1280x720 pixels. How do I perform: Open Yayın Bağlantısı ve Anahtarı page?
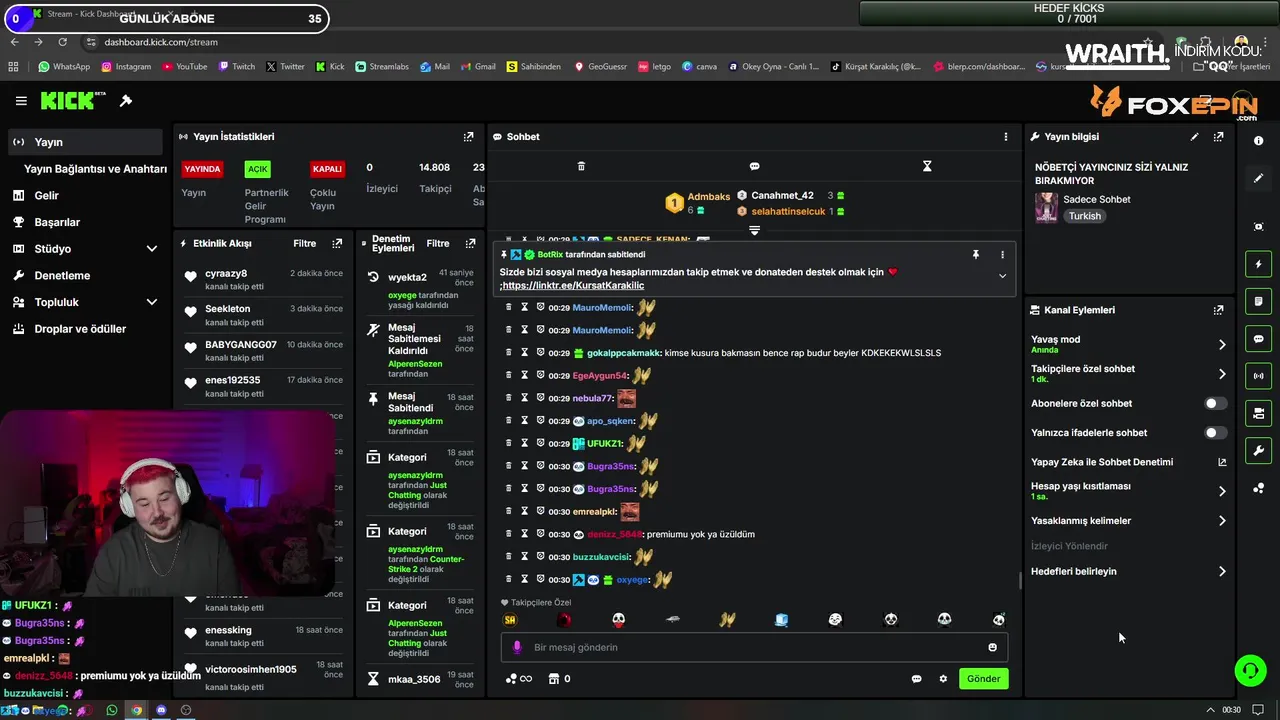pos(95,169)
